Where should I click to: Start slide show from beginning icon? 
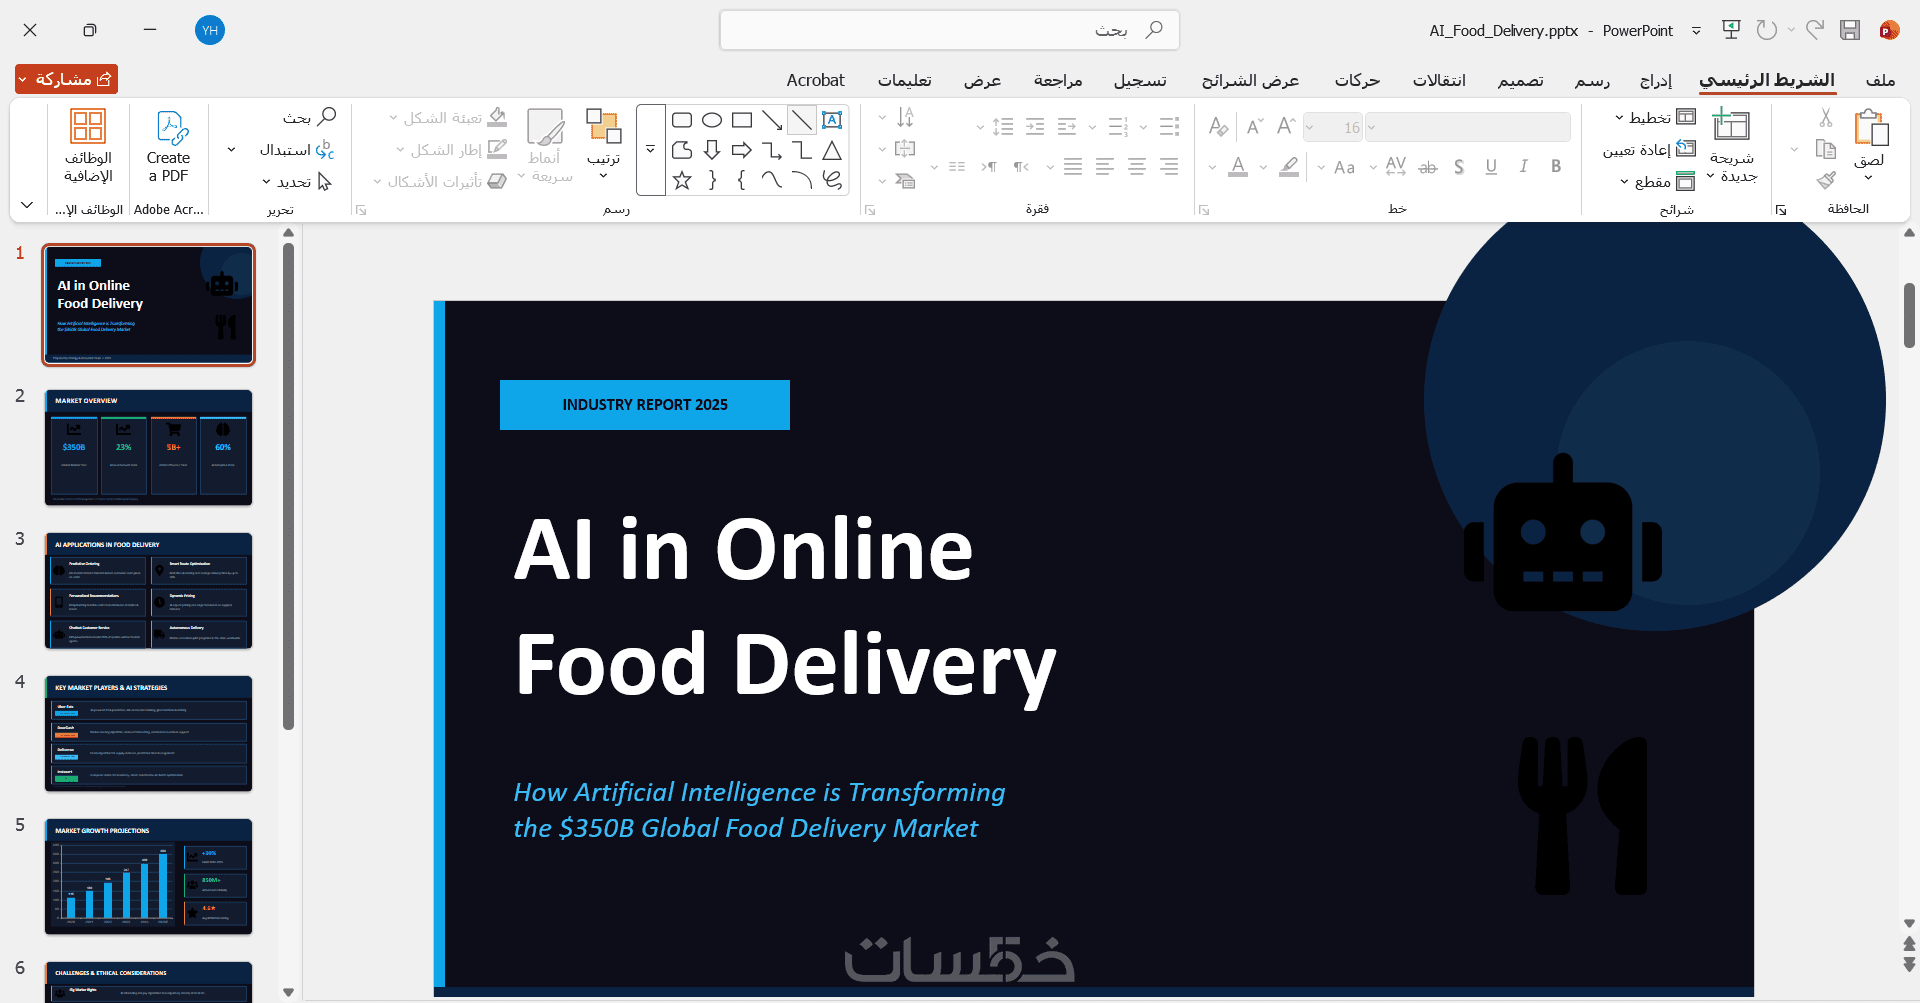[x=1731, y=30]
